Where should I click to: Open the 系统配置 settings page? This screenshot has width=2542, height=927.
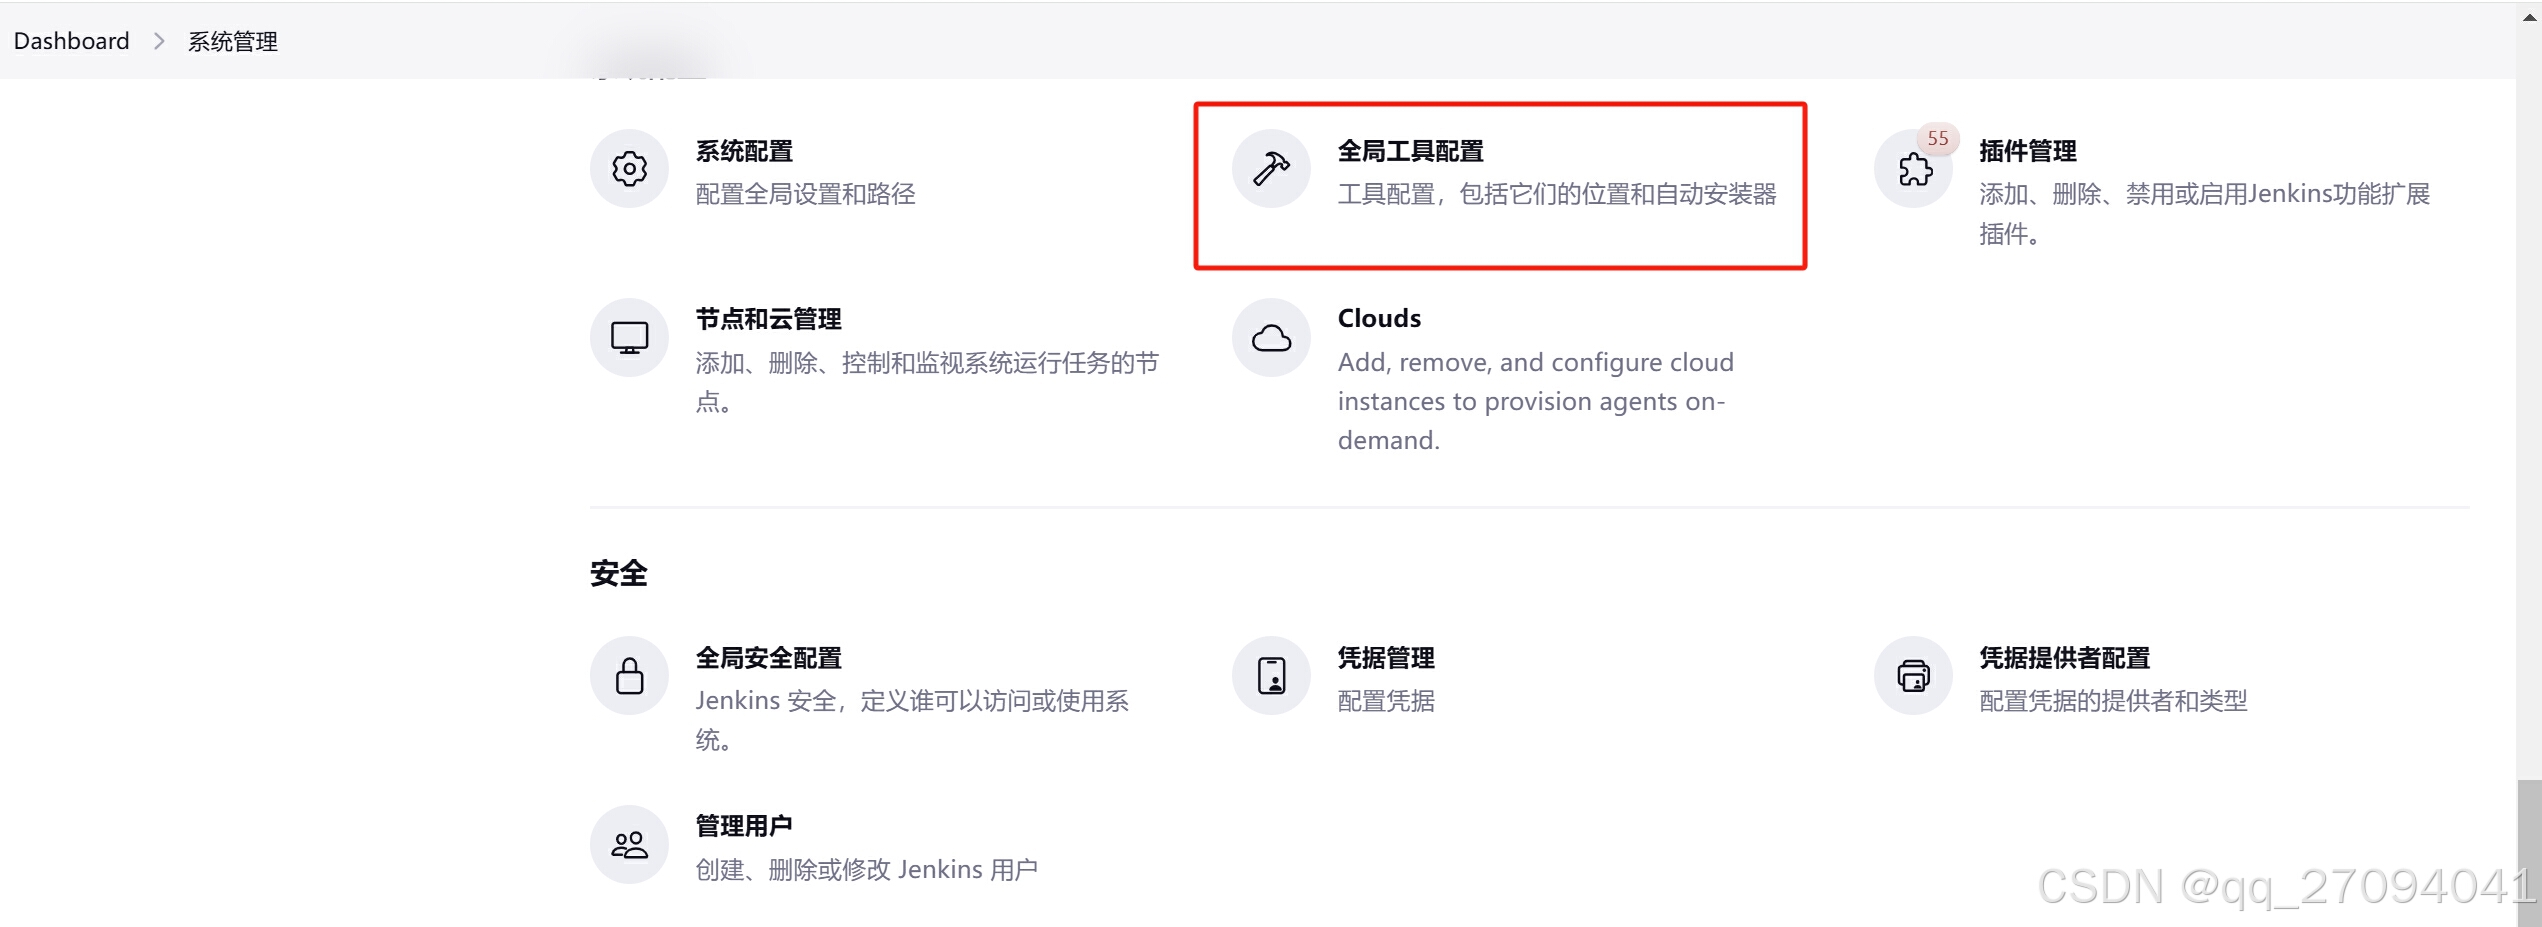click(x=744, y=151)
